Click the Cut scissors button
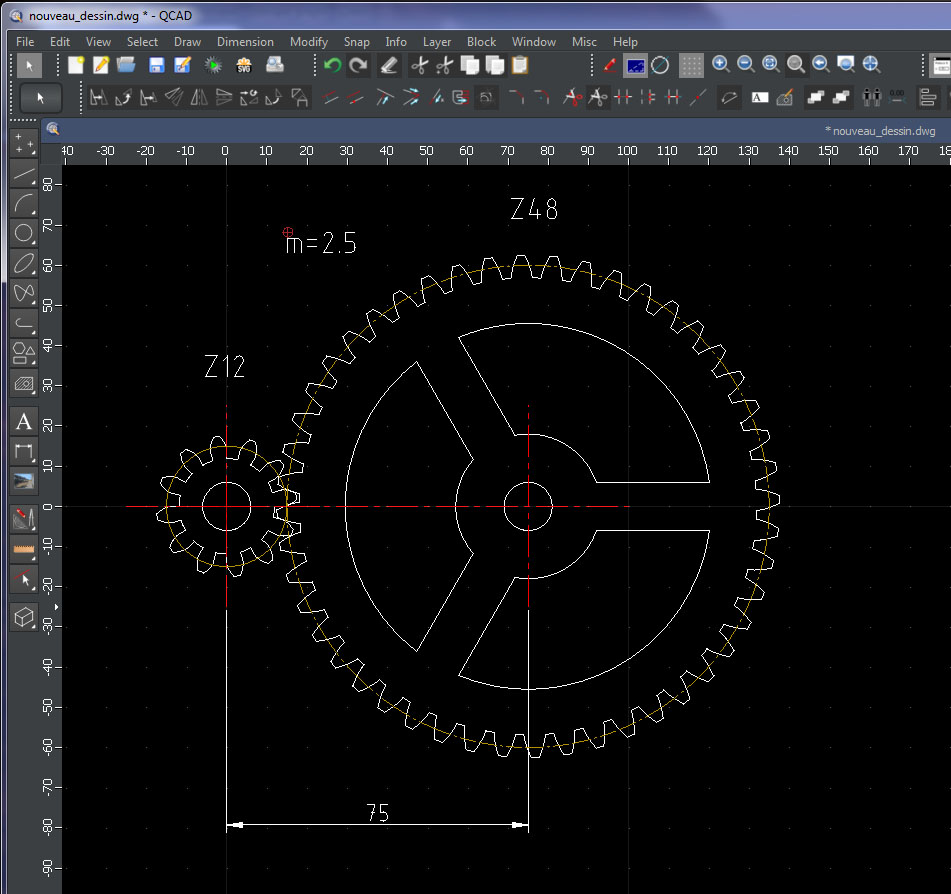This screenshot has height=894, width=951. click(x=419, y=66)
